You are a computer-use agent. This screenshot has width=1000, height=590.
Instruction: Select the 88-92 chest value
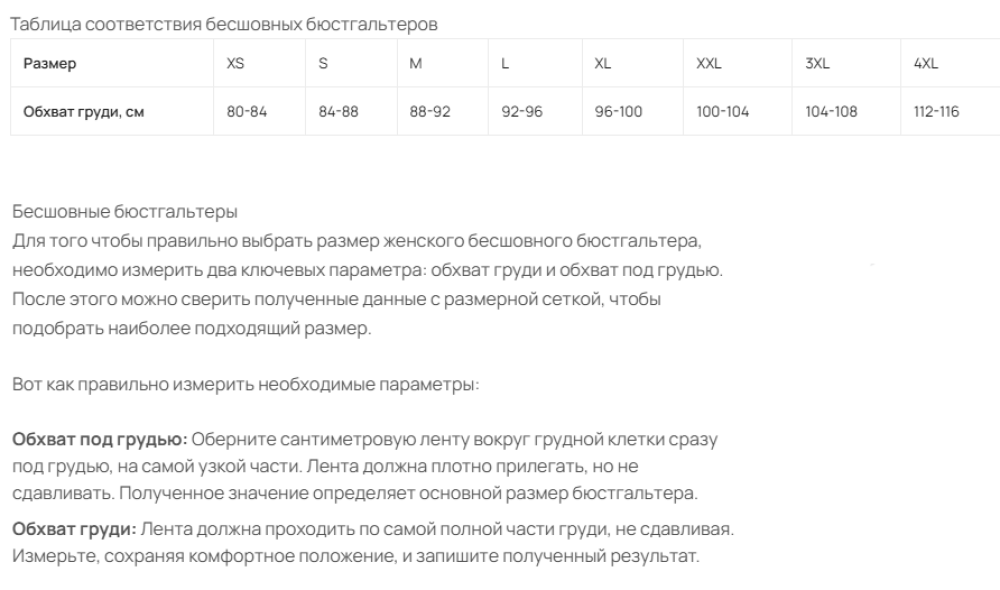(443, 111)
